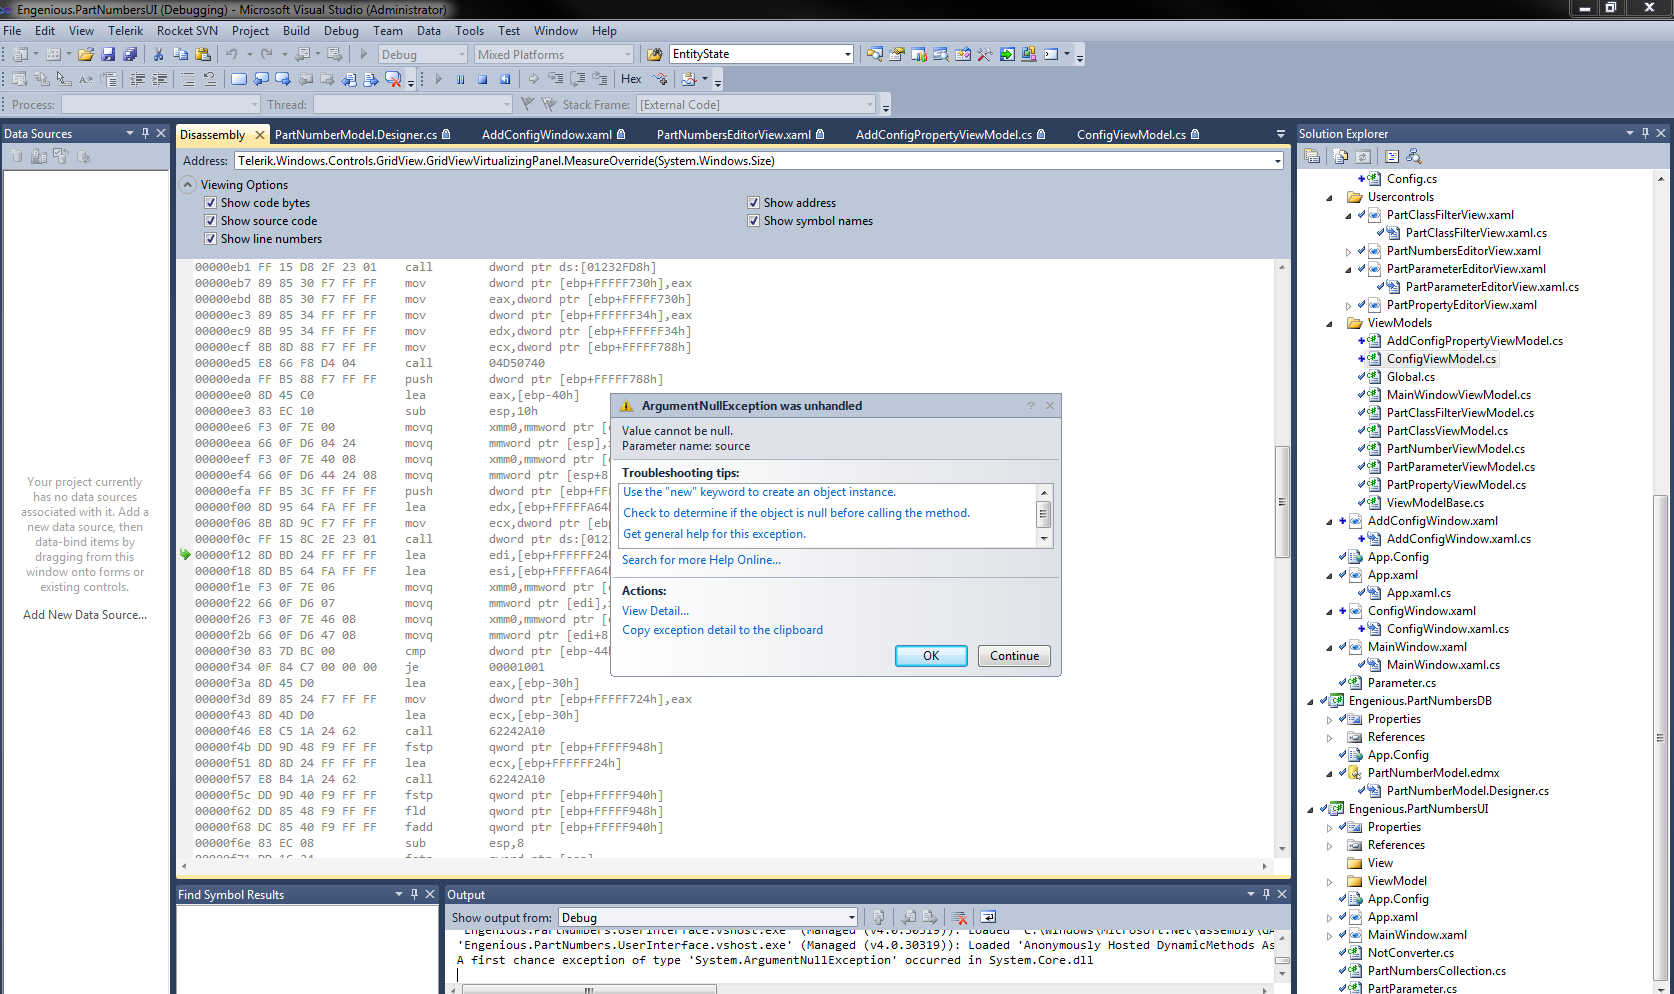1674x994 pixels.
Task: Open the Rocket SVN menu
Action: click(187, 31)
